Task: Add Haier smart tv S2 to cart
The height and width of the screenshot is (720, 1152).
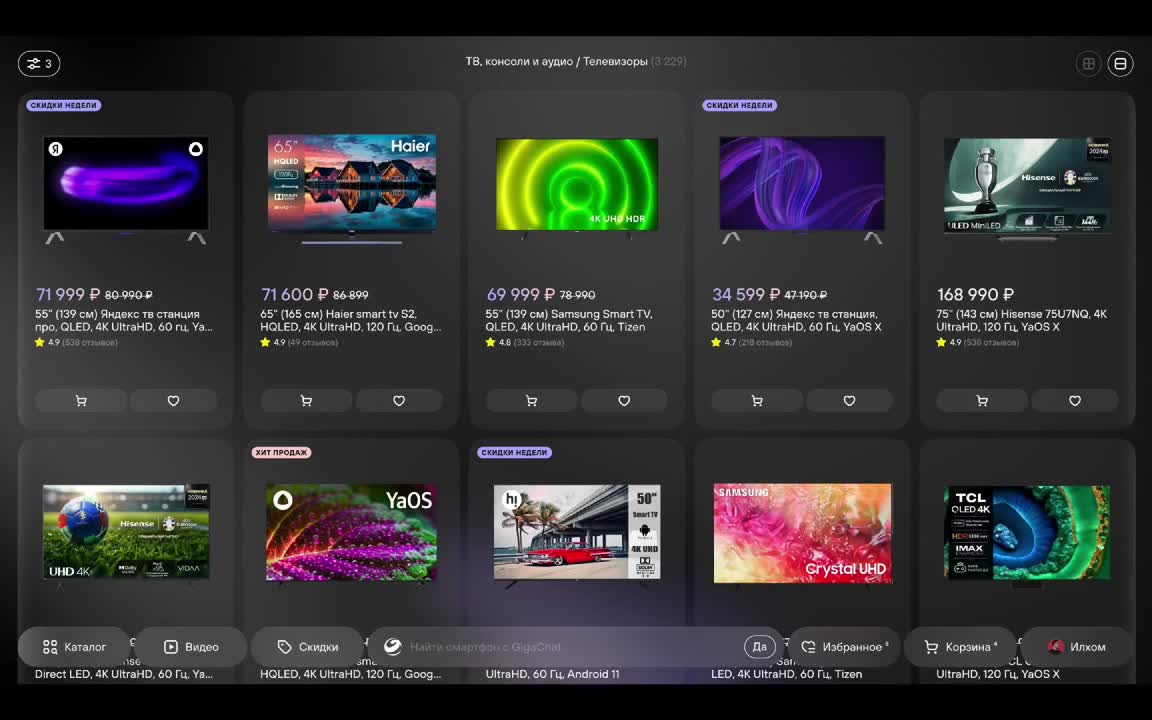Action: pyautogui.click(x=306, y=400)
